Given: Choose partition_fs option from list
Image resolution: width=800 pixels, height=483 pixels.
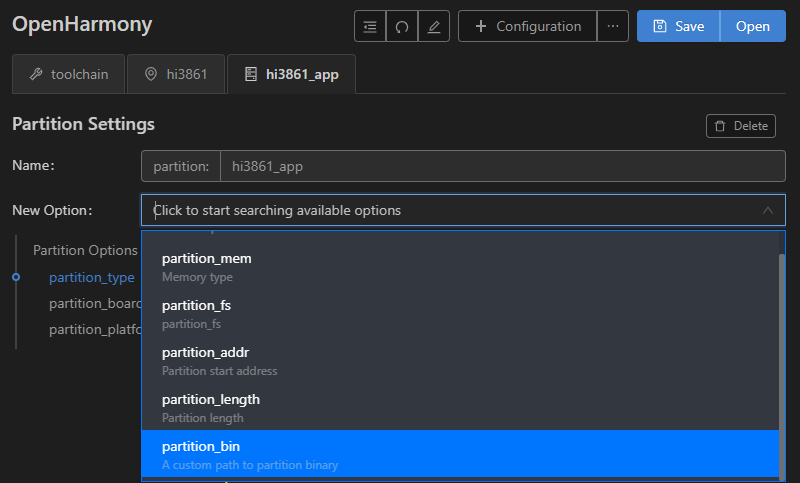Looking at the screenshot, I should click(x=460, y=314).
